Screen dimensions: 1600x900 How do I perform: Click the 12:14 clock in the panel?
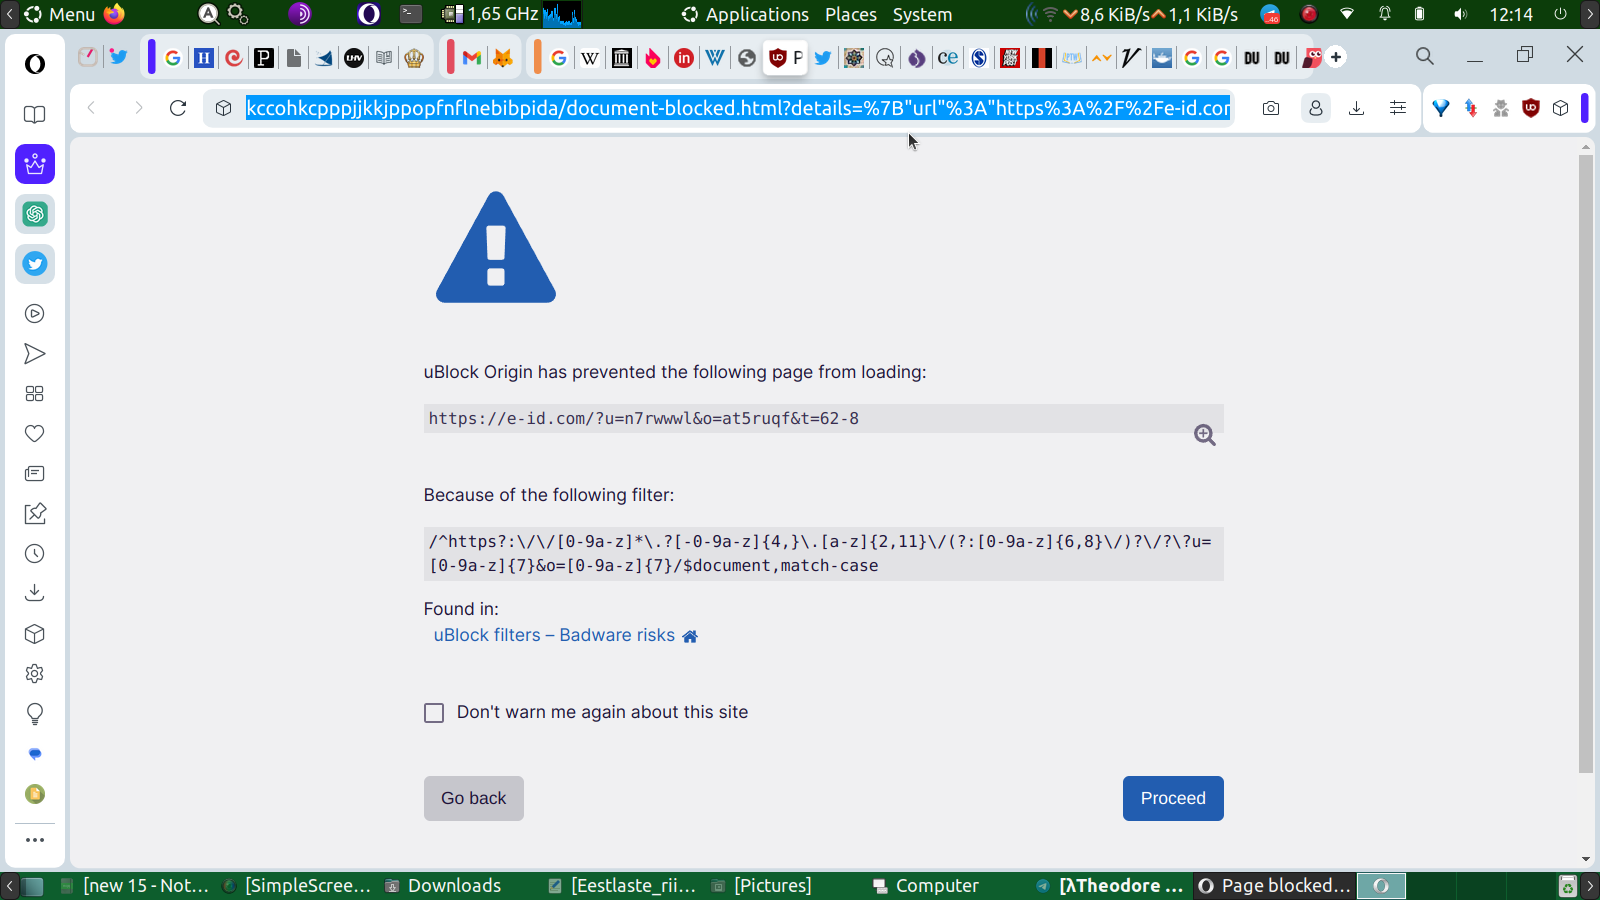click(x=1511, y=14)
